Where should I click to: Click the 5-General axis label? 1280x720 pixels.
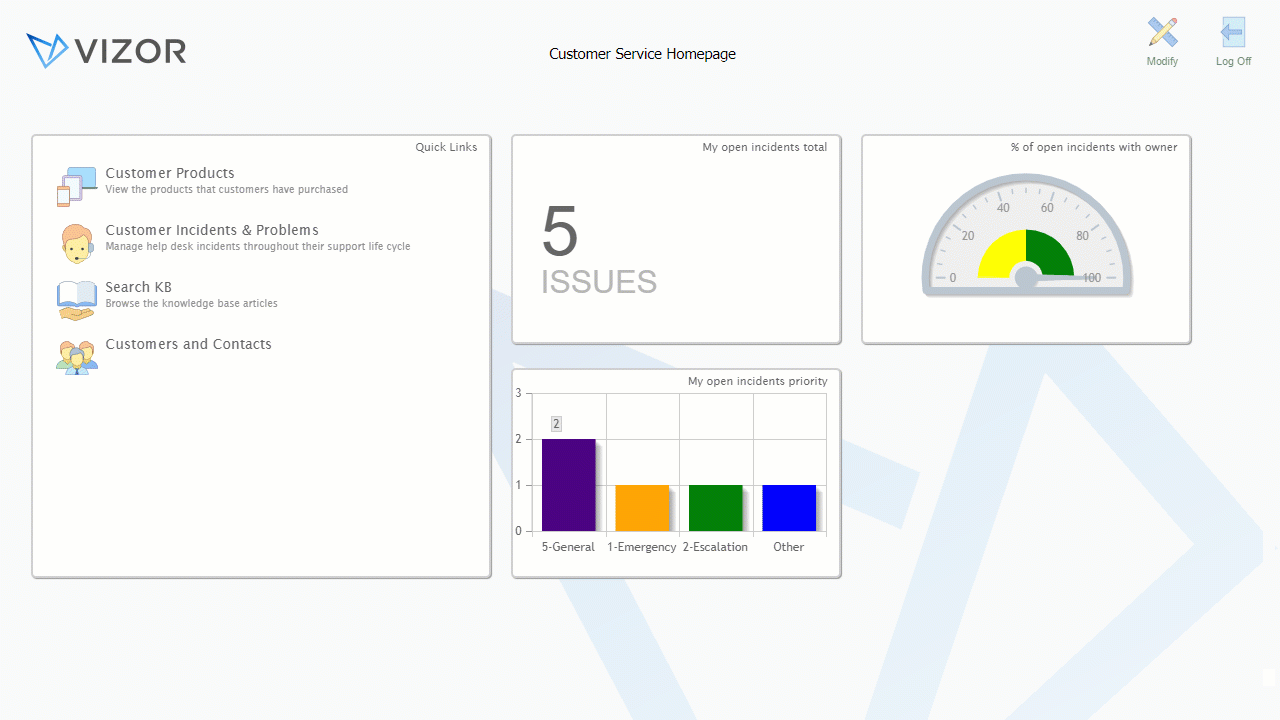568,547
